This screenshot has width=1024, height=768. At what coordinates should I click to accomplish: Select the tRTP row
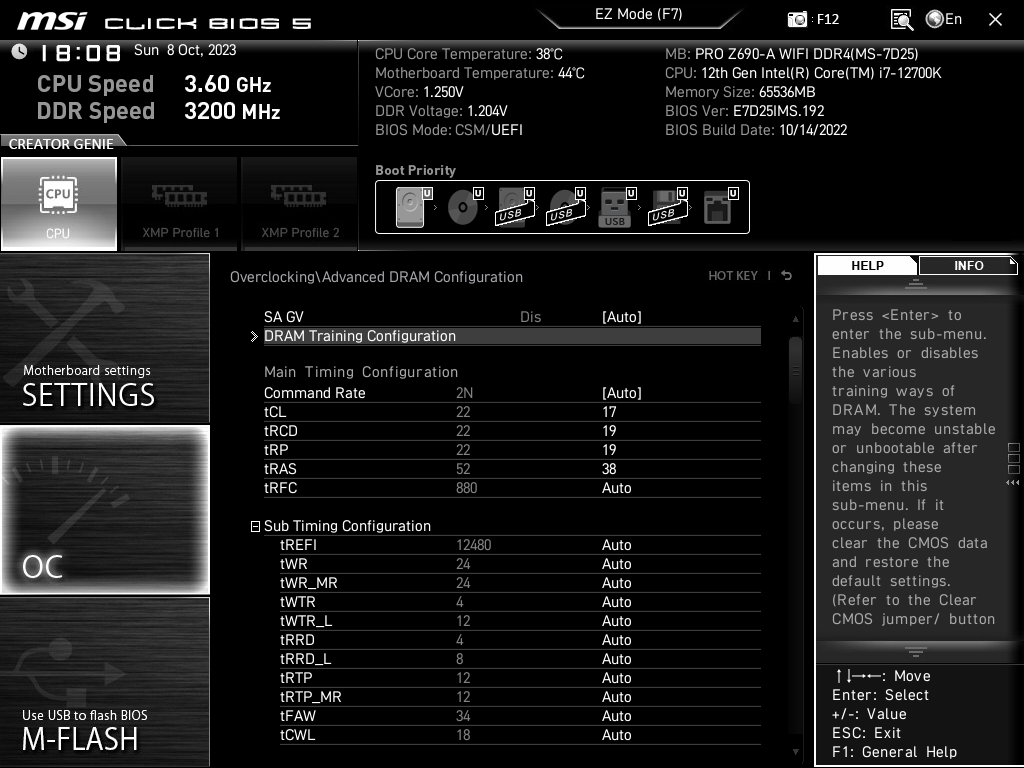coord(520,677)
